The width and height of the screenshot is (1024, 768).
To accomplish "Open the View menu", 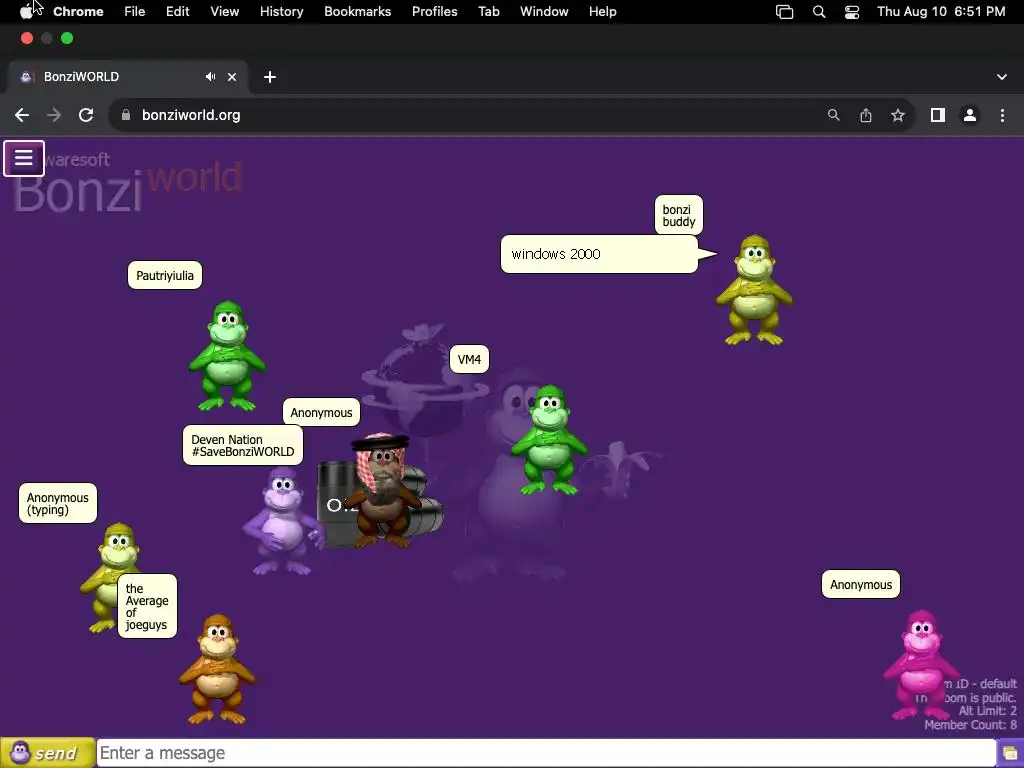I will click(x=225, y=11).
